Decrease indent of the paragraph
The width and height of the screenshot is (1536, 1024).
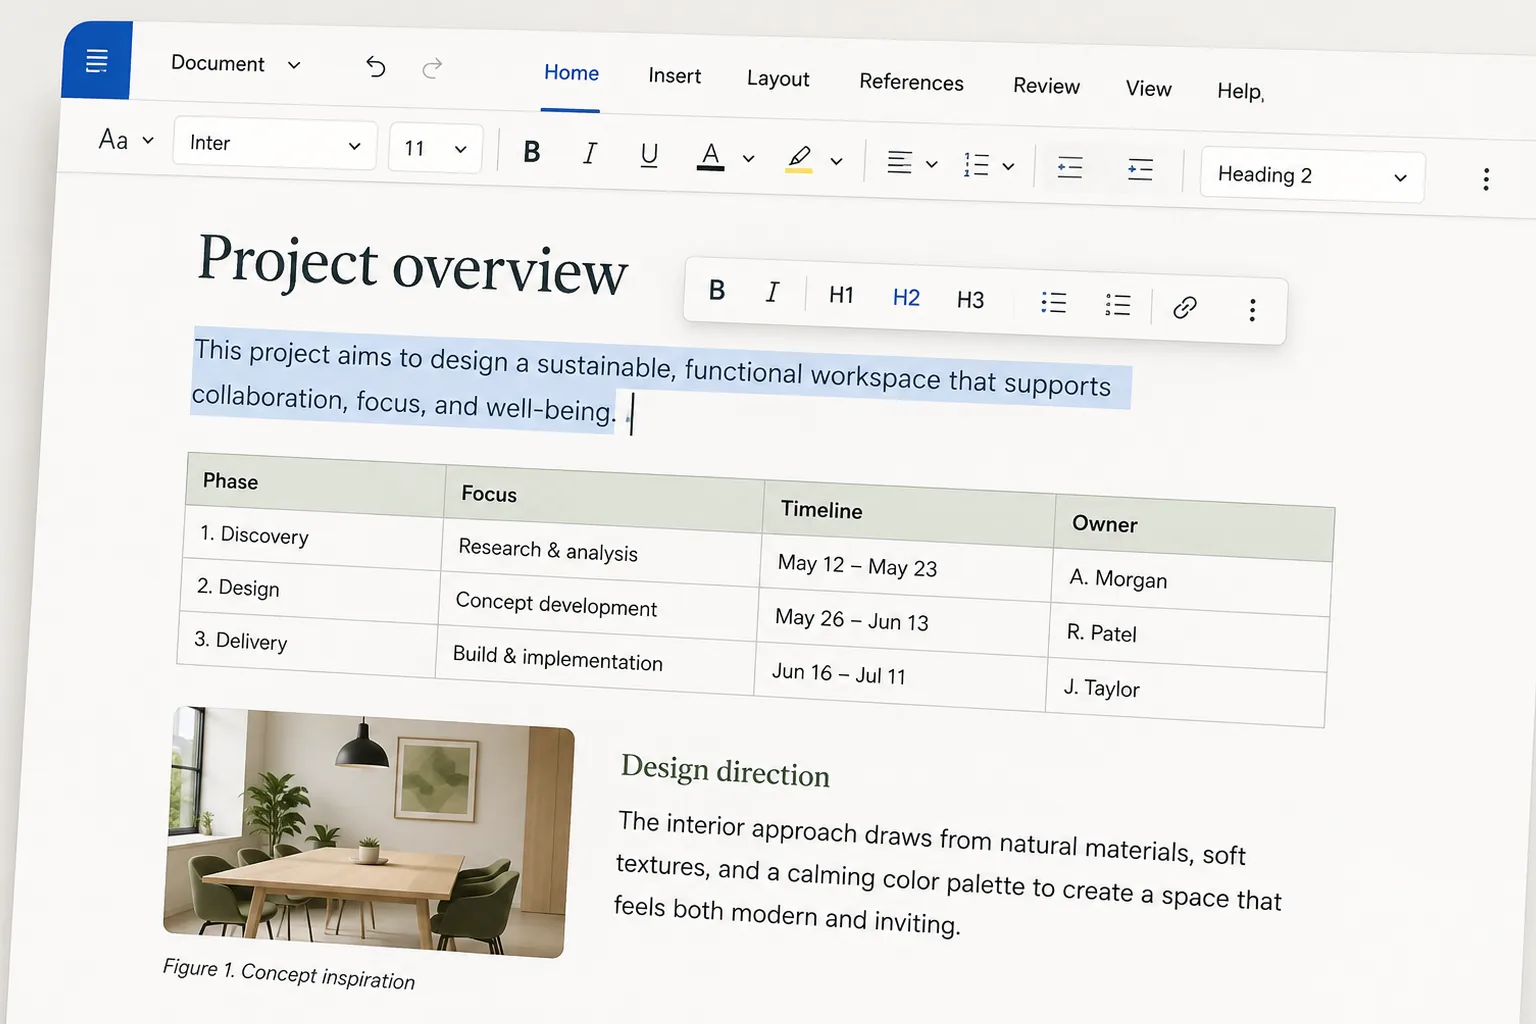tap(1070, 167)
